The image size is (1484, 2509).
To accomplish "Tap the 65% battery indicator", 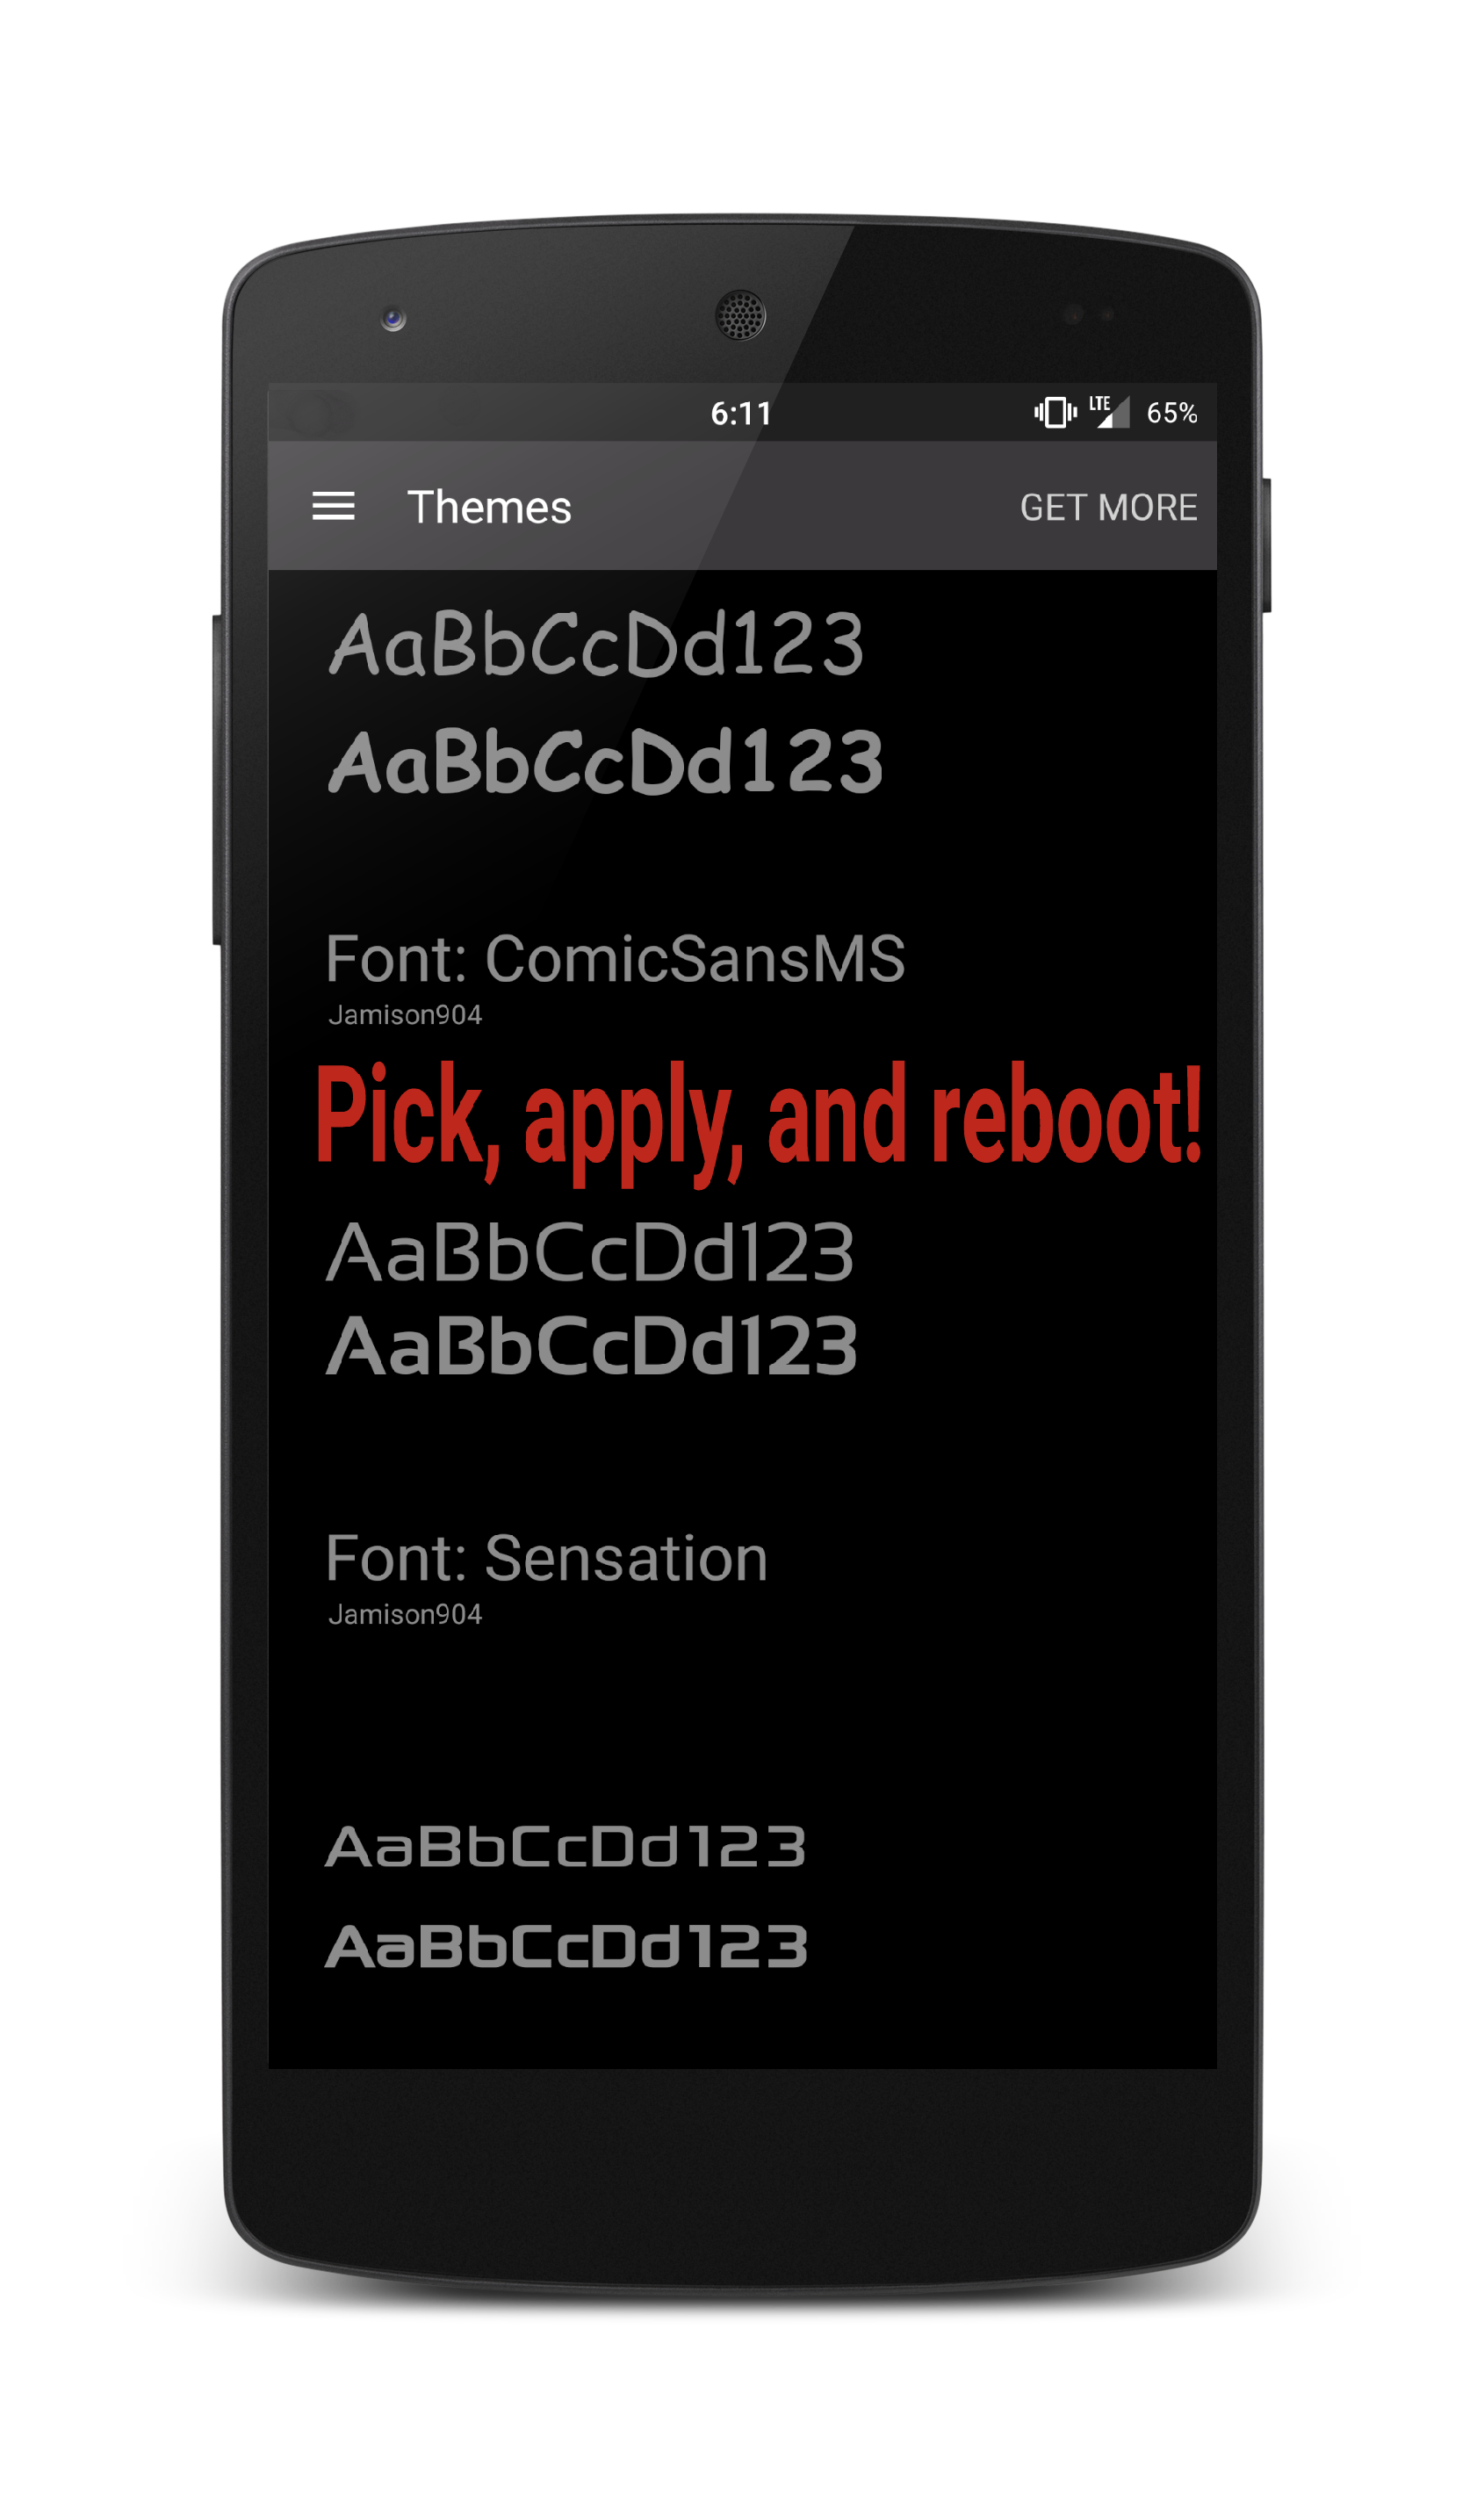I will [x=1171, y=413].
